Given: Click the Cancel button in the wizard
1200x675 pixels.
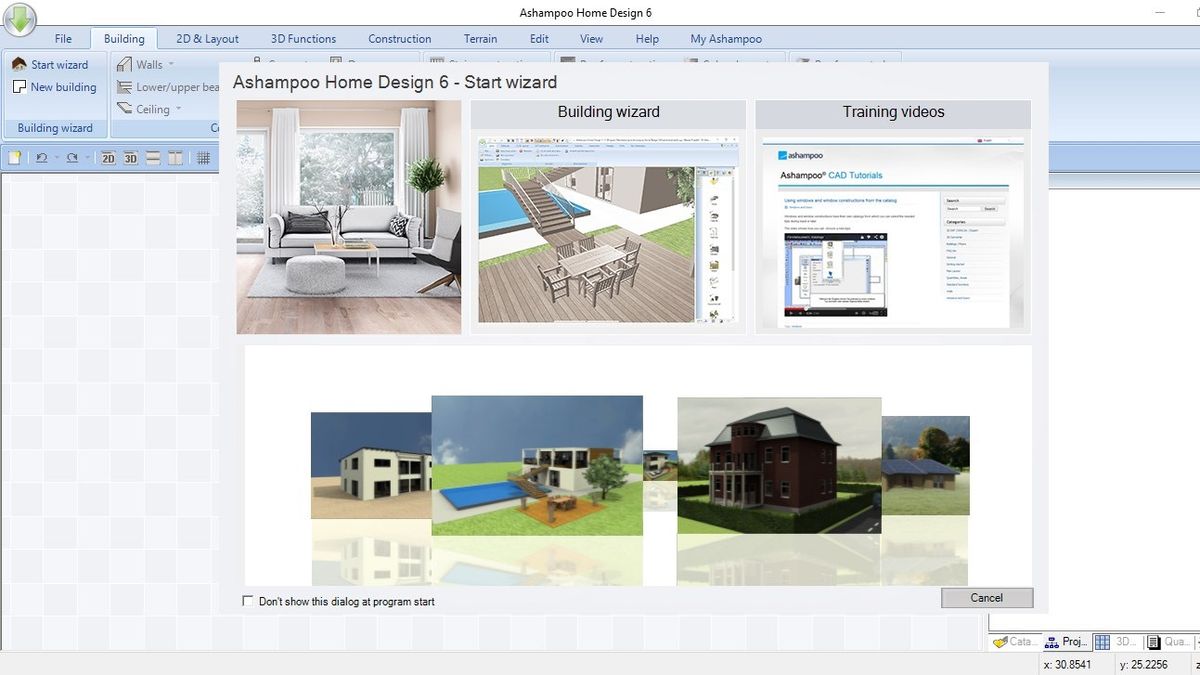Looking at the screenshot, I should click(x=986, y=597).
